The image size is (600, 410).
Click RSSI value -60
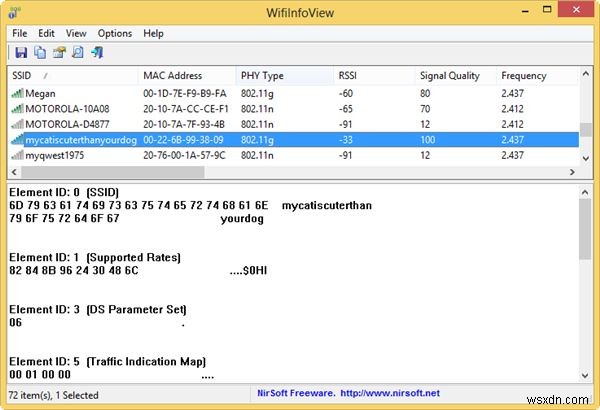click(x=346, y=93)
